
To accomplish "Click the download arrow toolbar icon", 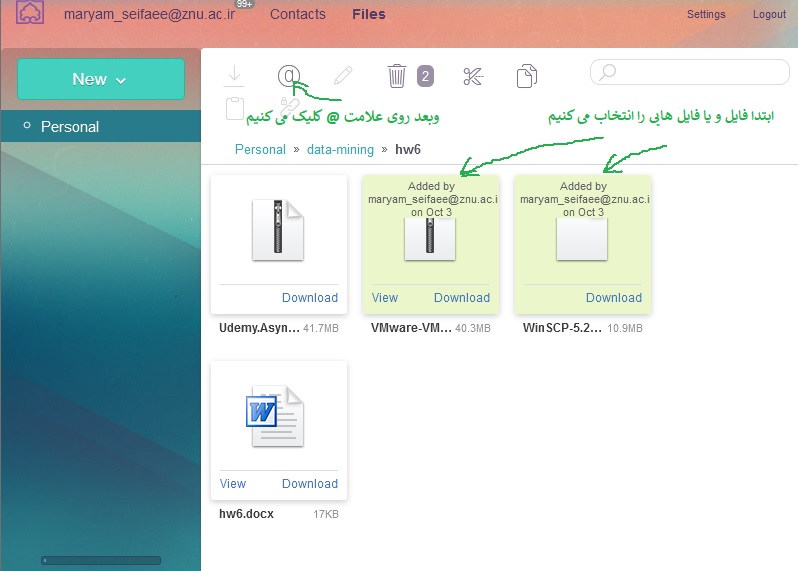I will 235,75.
